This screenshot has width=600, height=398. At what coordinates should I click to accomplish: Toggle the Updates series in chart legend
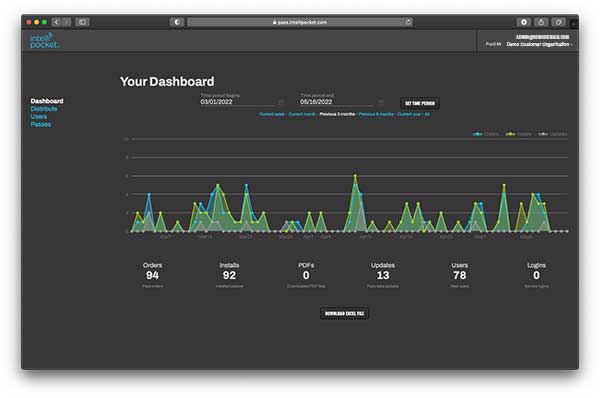(553, 134)
